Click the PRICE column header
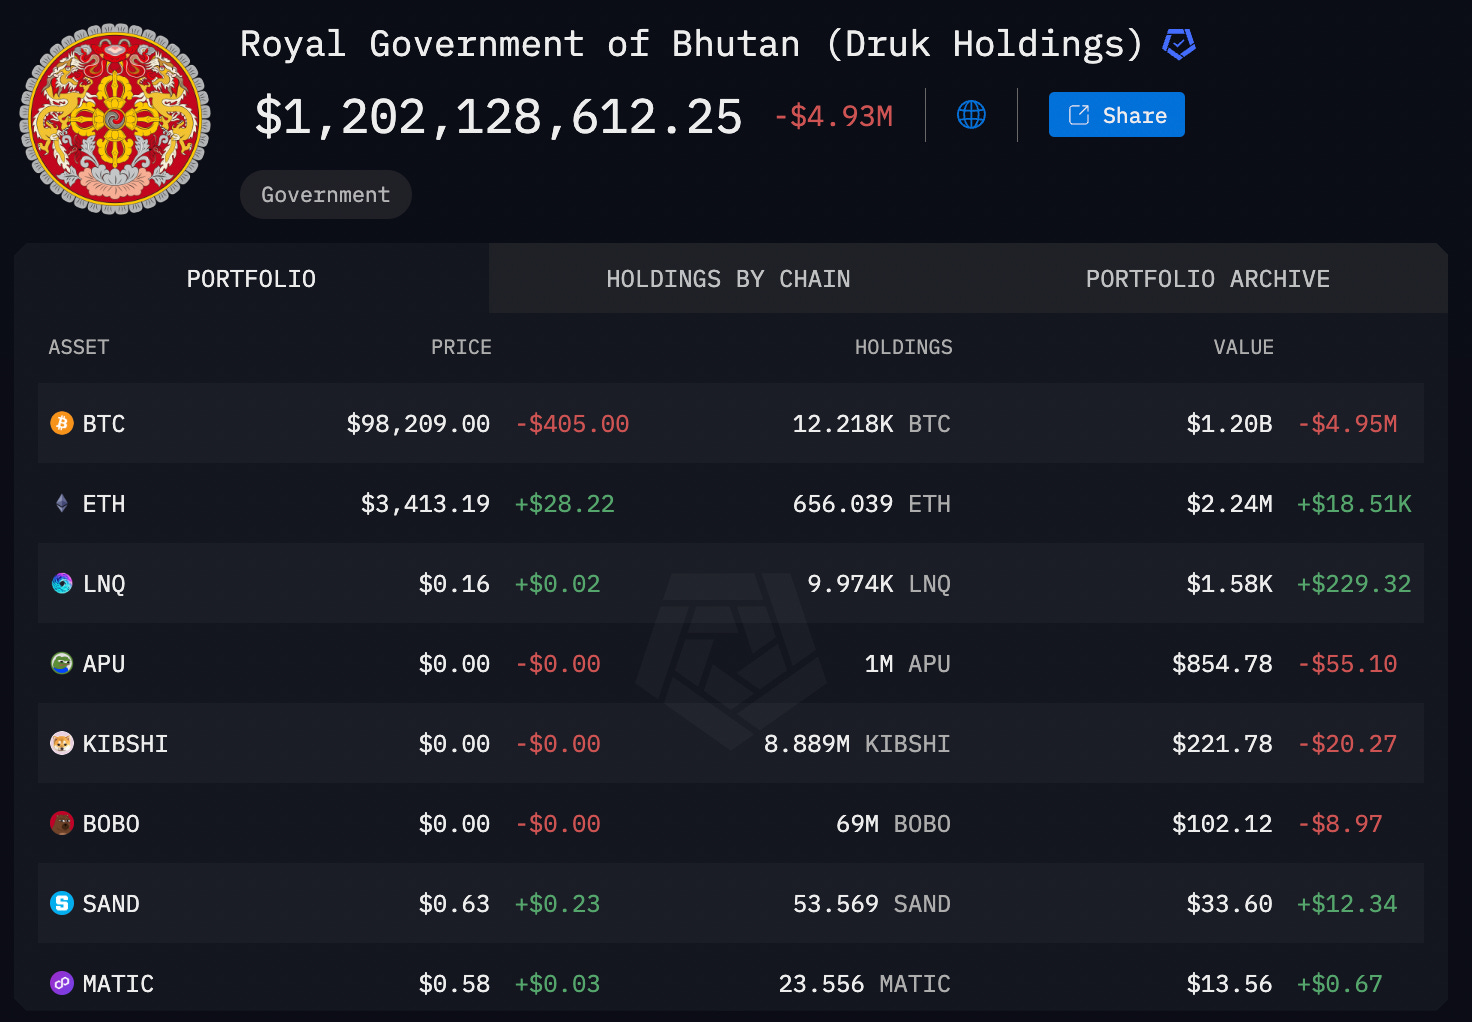The height and width of the screenshot is (1022, 1472). point(461,347)
